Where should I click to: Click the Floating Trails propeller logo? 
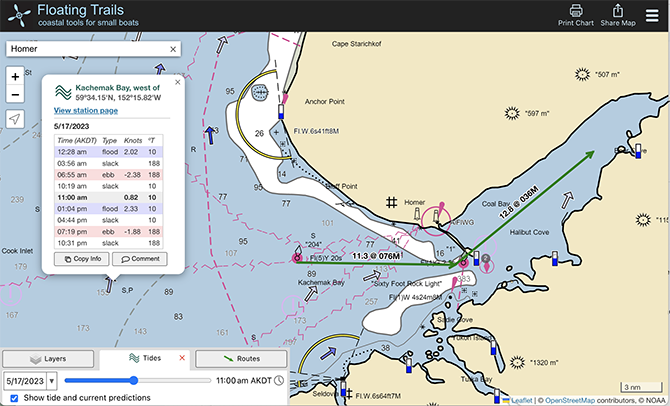click(x=19, y=15)
